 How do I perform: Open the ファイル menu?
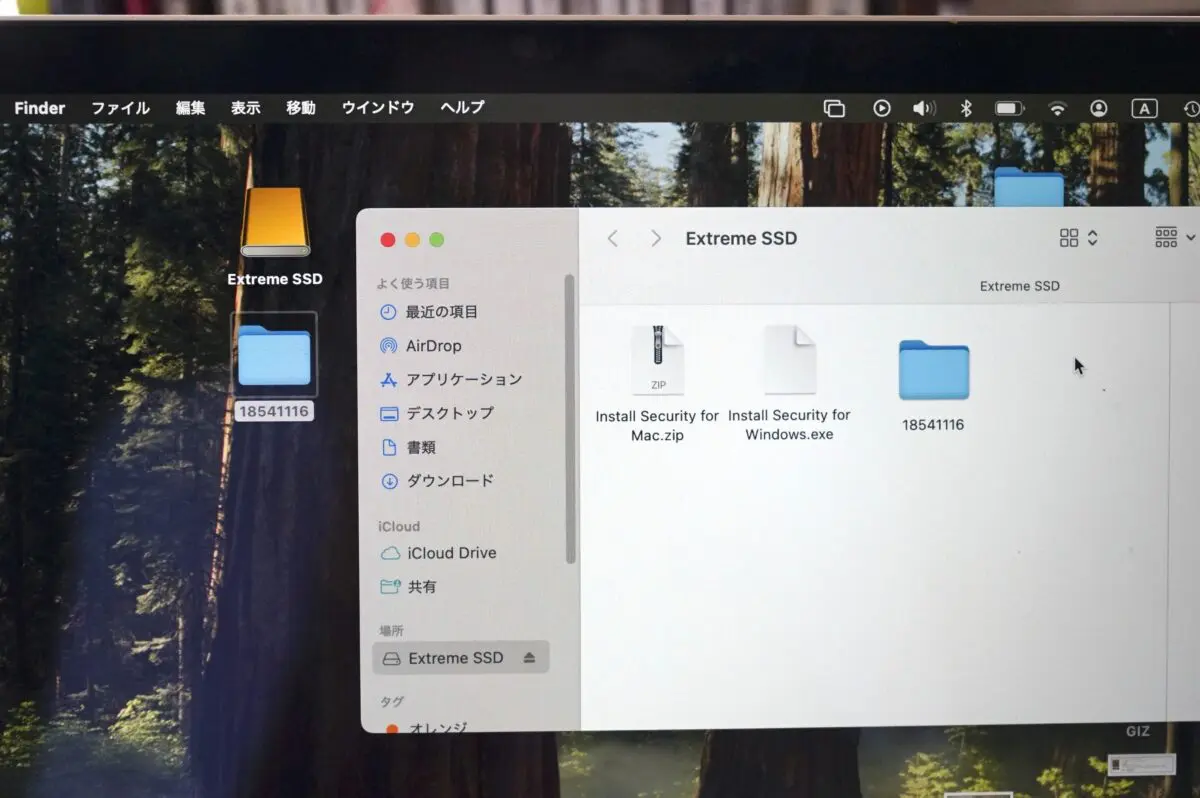click(x=120, y=108)
